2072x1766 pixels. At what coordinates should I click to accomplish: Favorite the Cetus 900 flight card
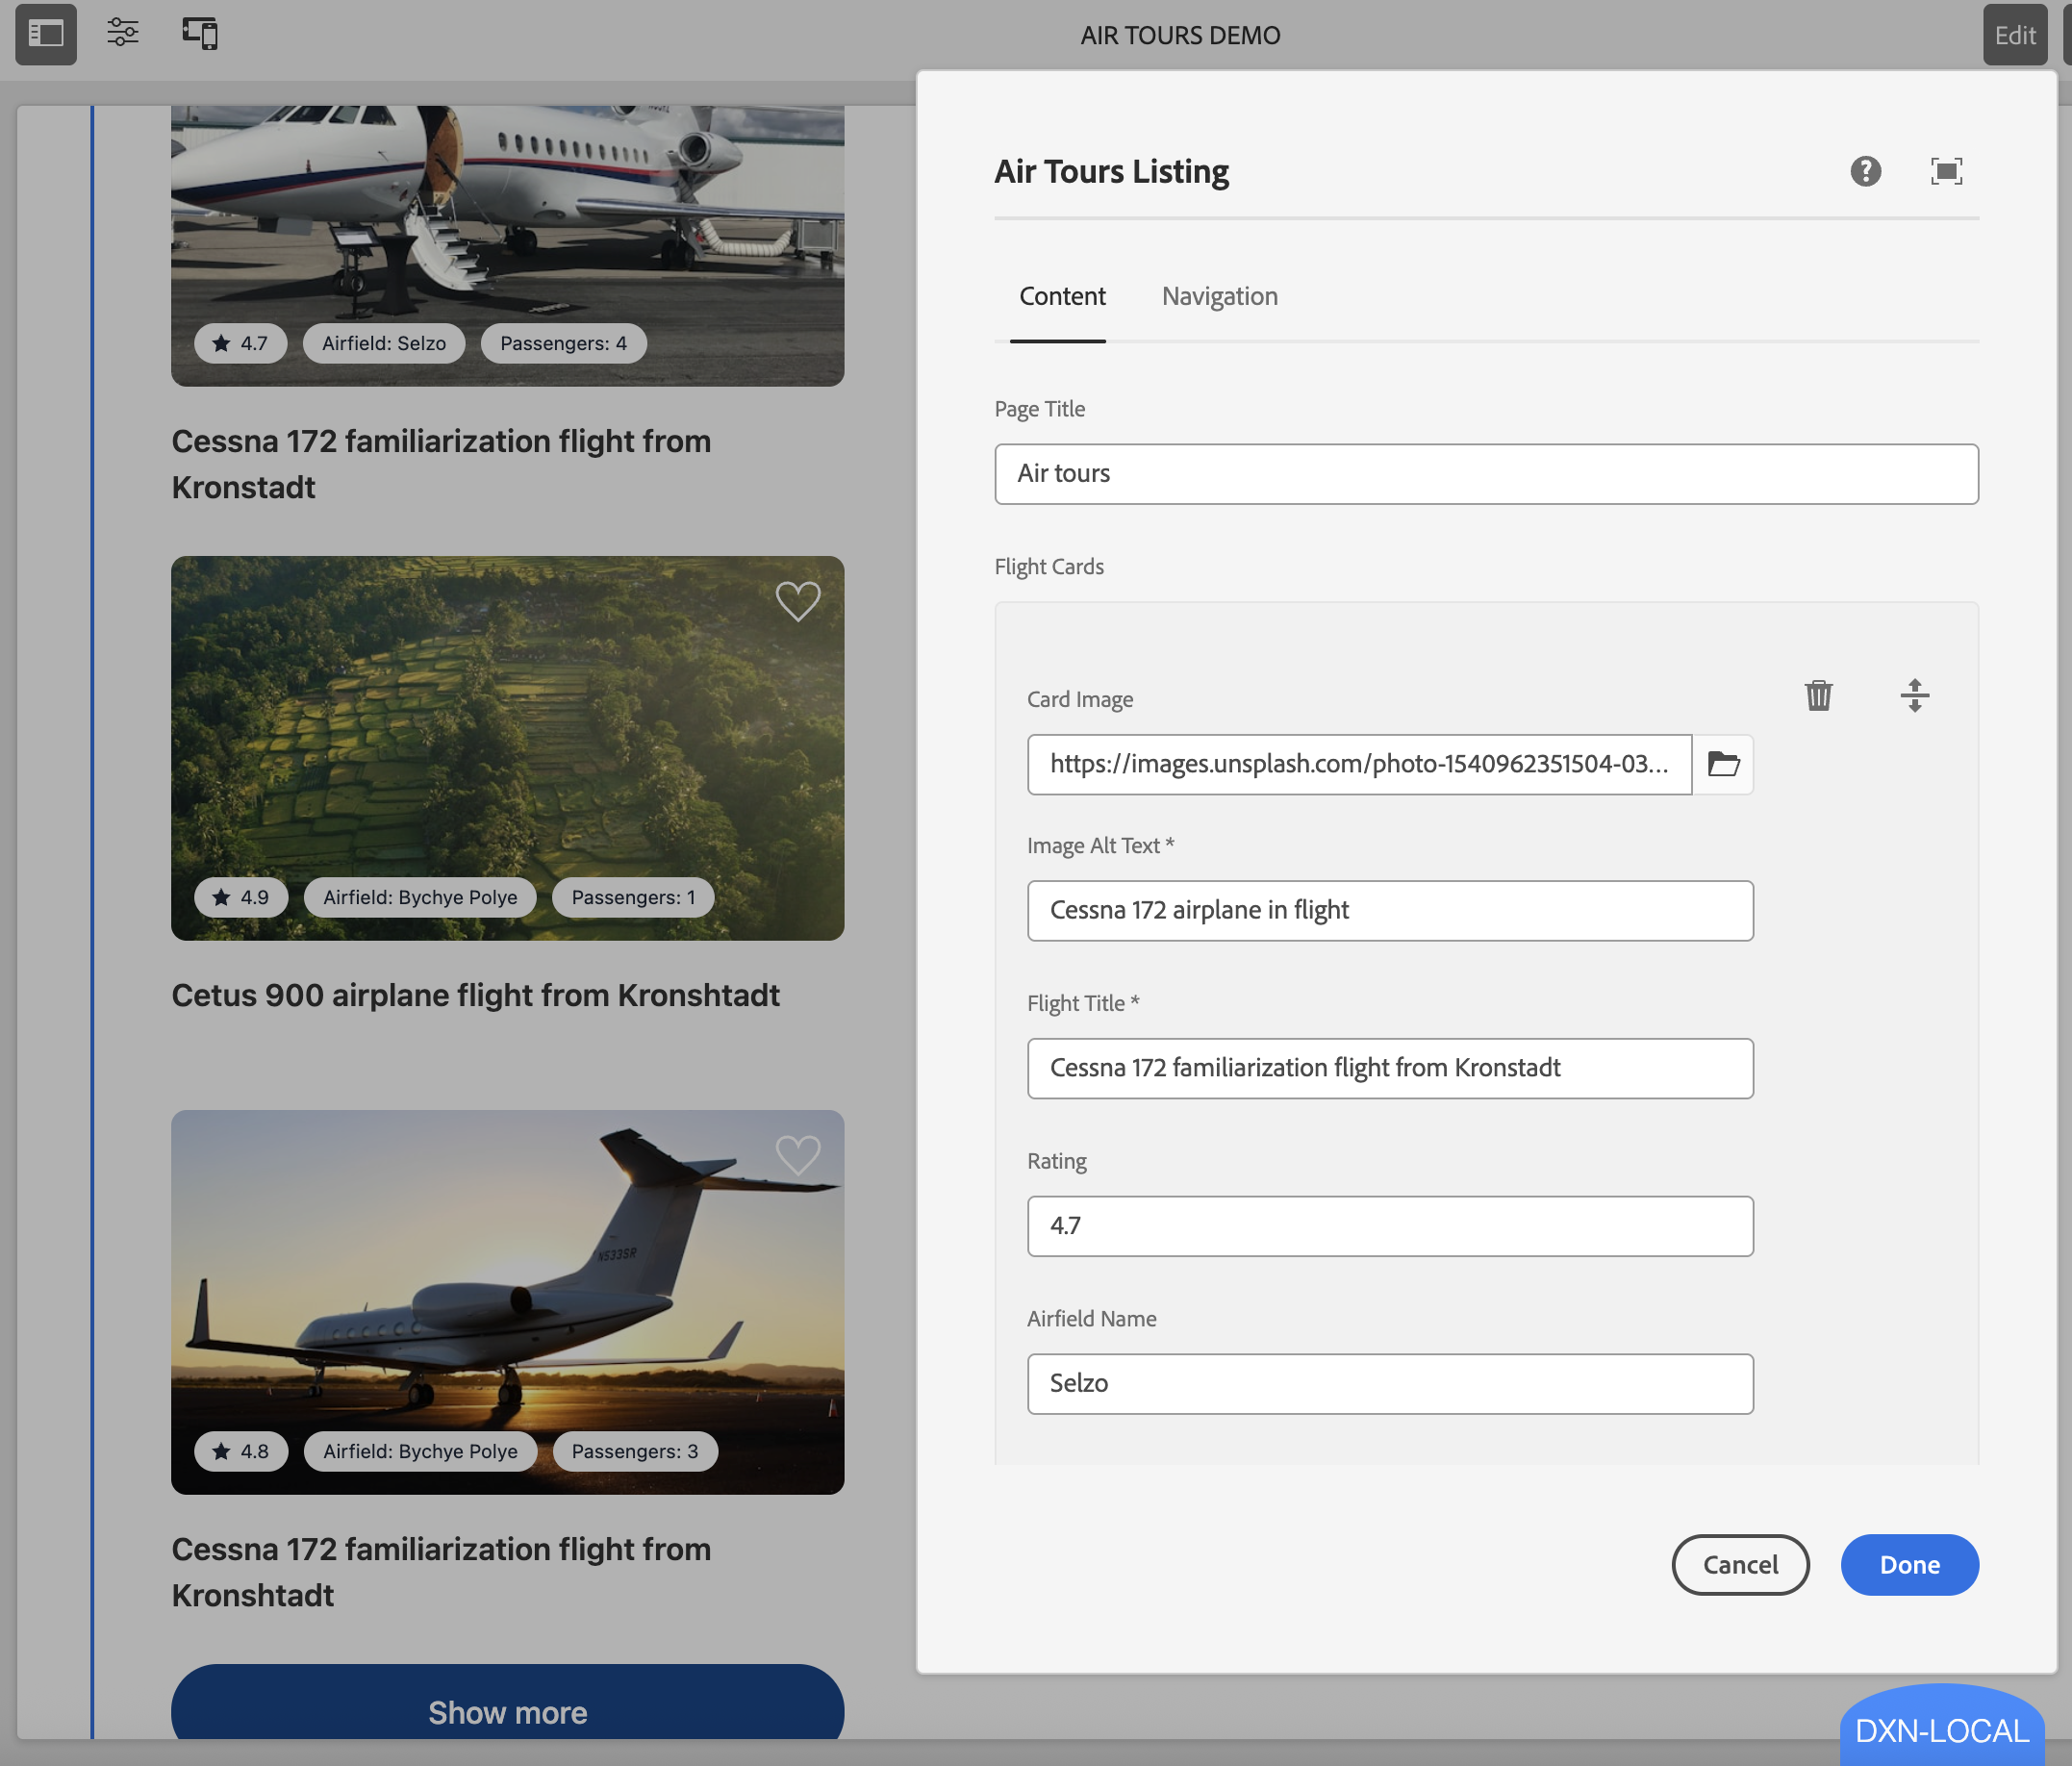click(x=796, y=600)
